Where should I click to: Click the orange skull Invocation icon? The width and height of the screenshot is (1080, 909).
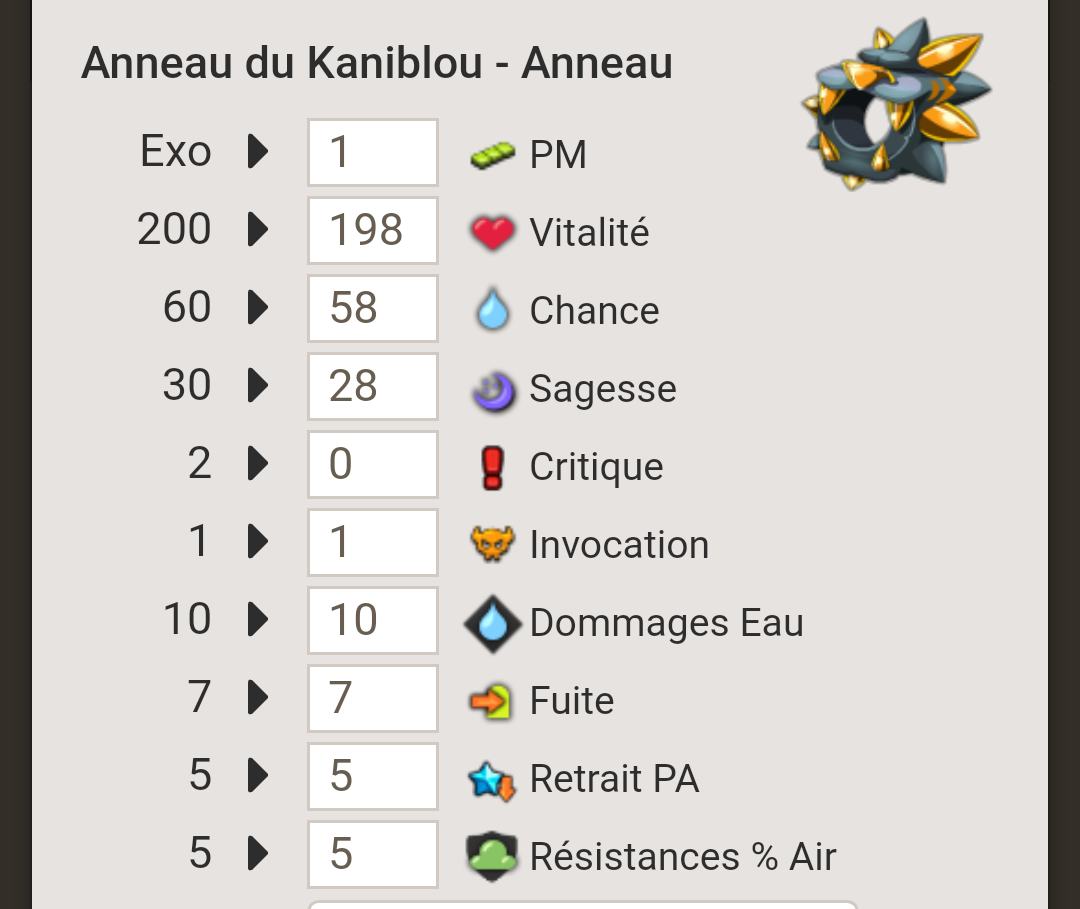[492, 543]
